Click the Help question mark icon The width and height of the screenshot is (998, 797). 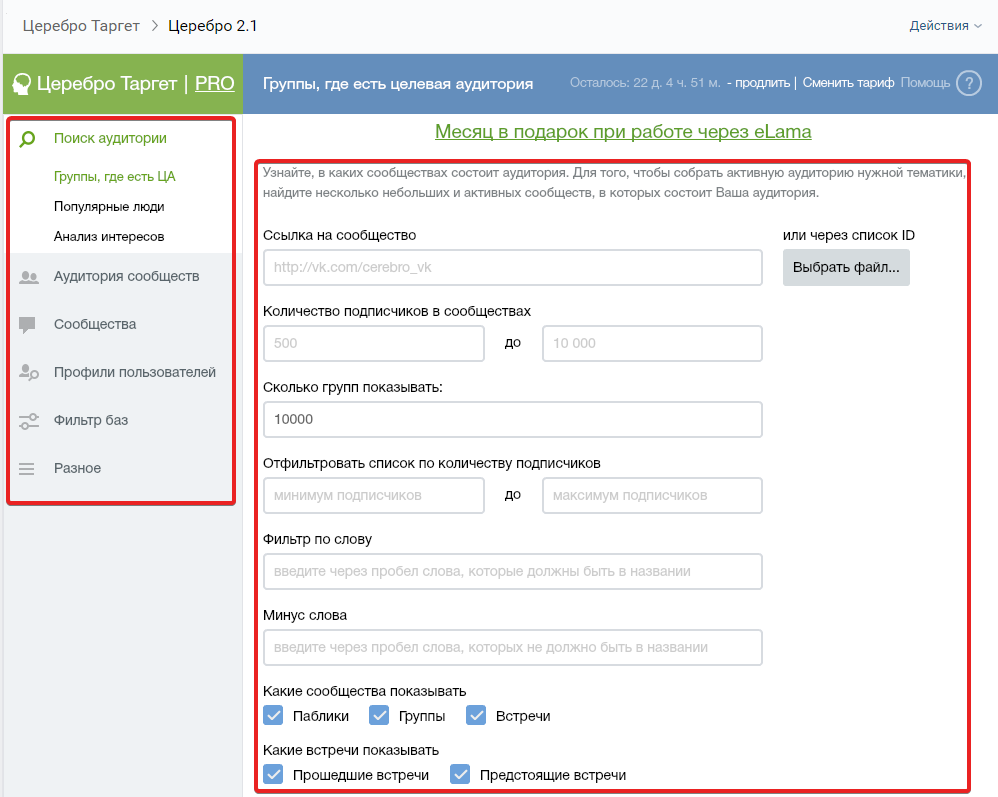pos(969,83)
